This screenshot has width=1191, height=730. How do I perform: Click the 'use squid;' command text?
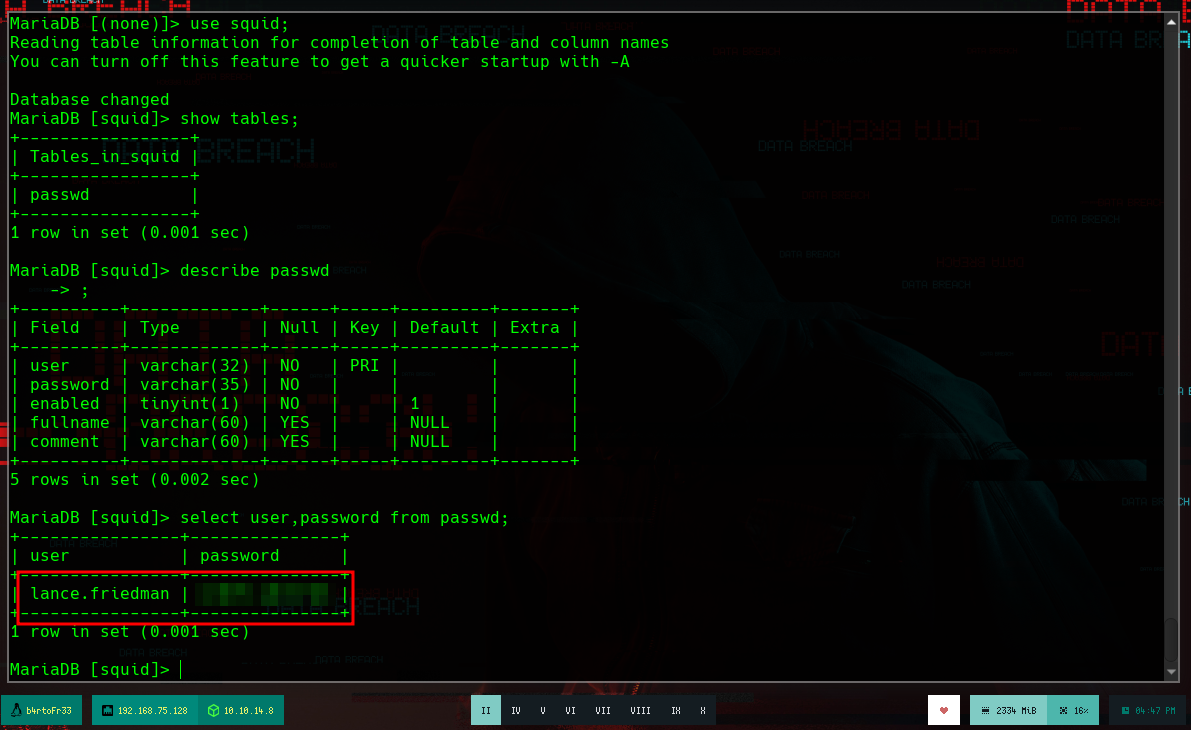[239, 24]
